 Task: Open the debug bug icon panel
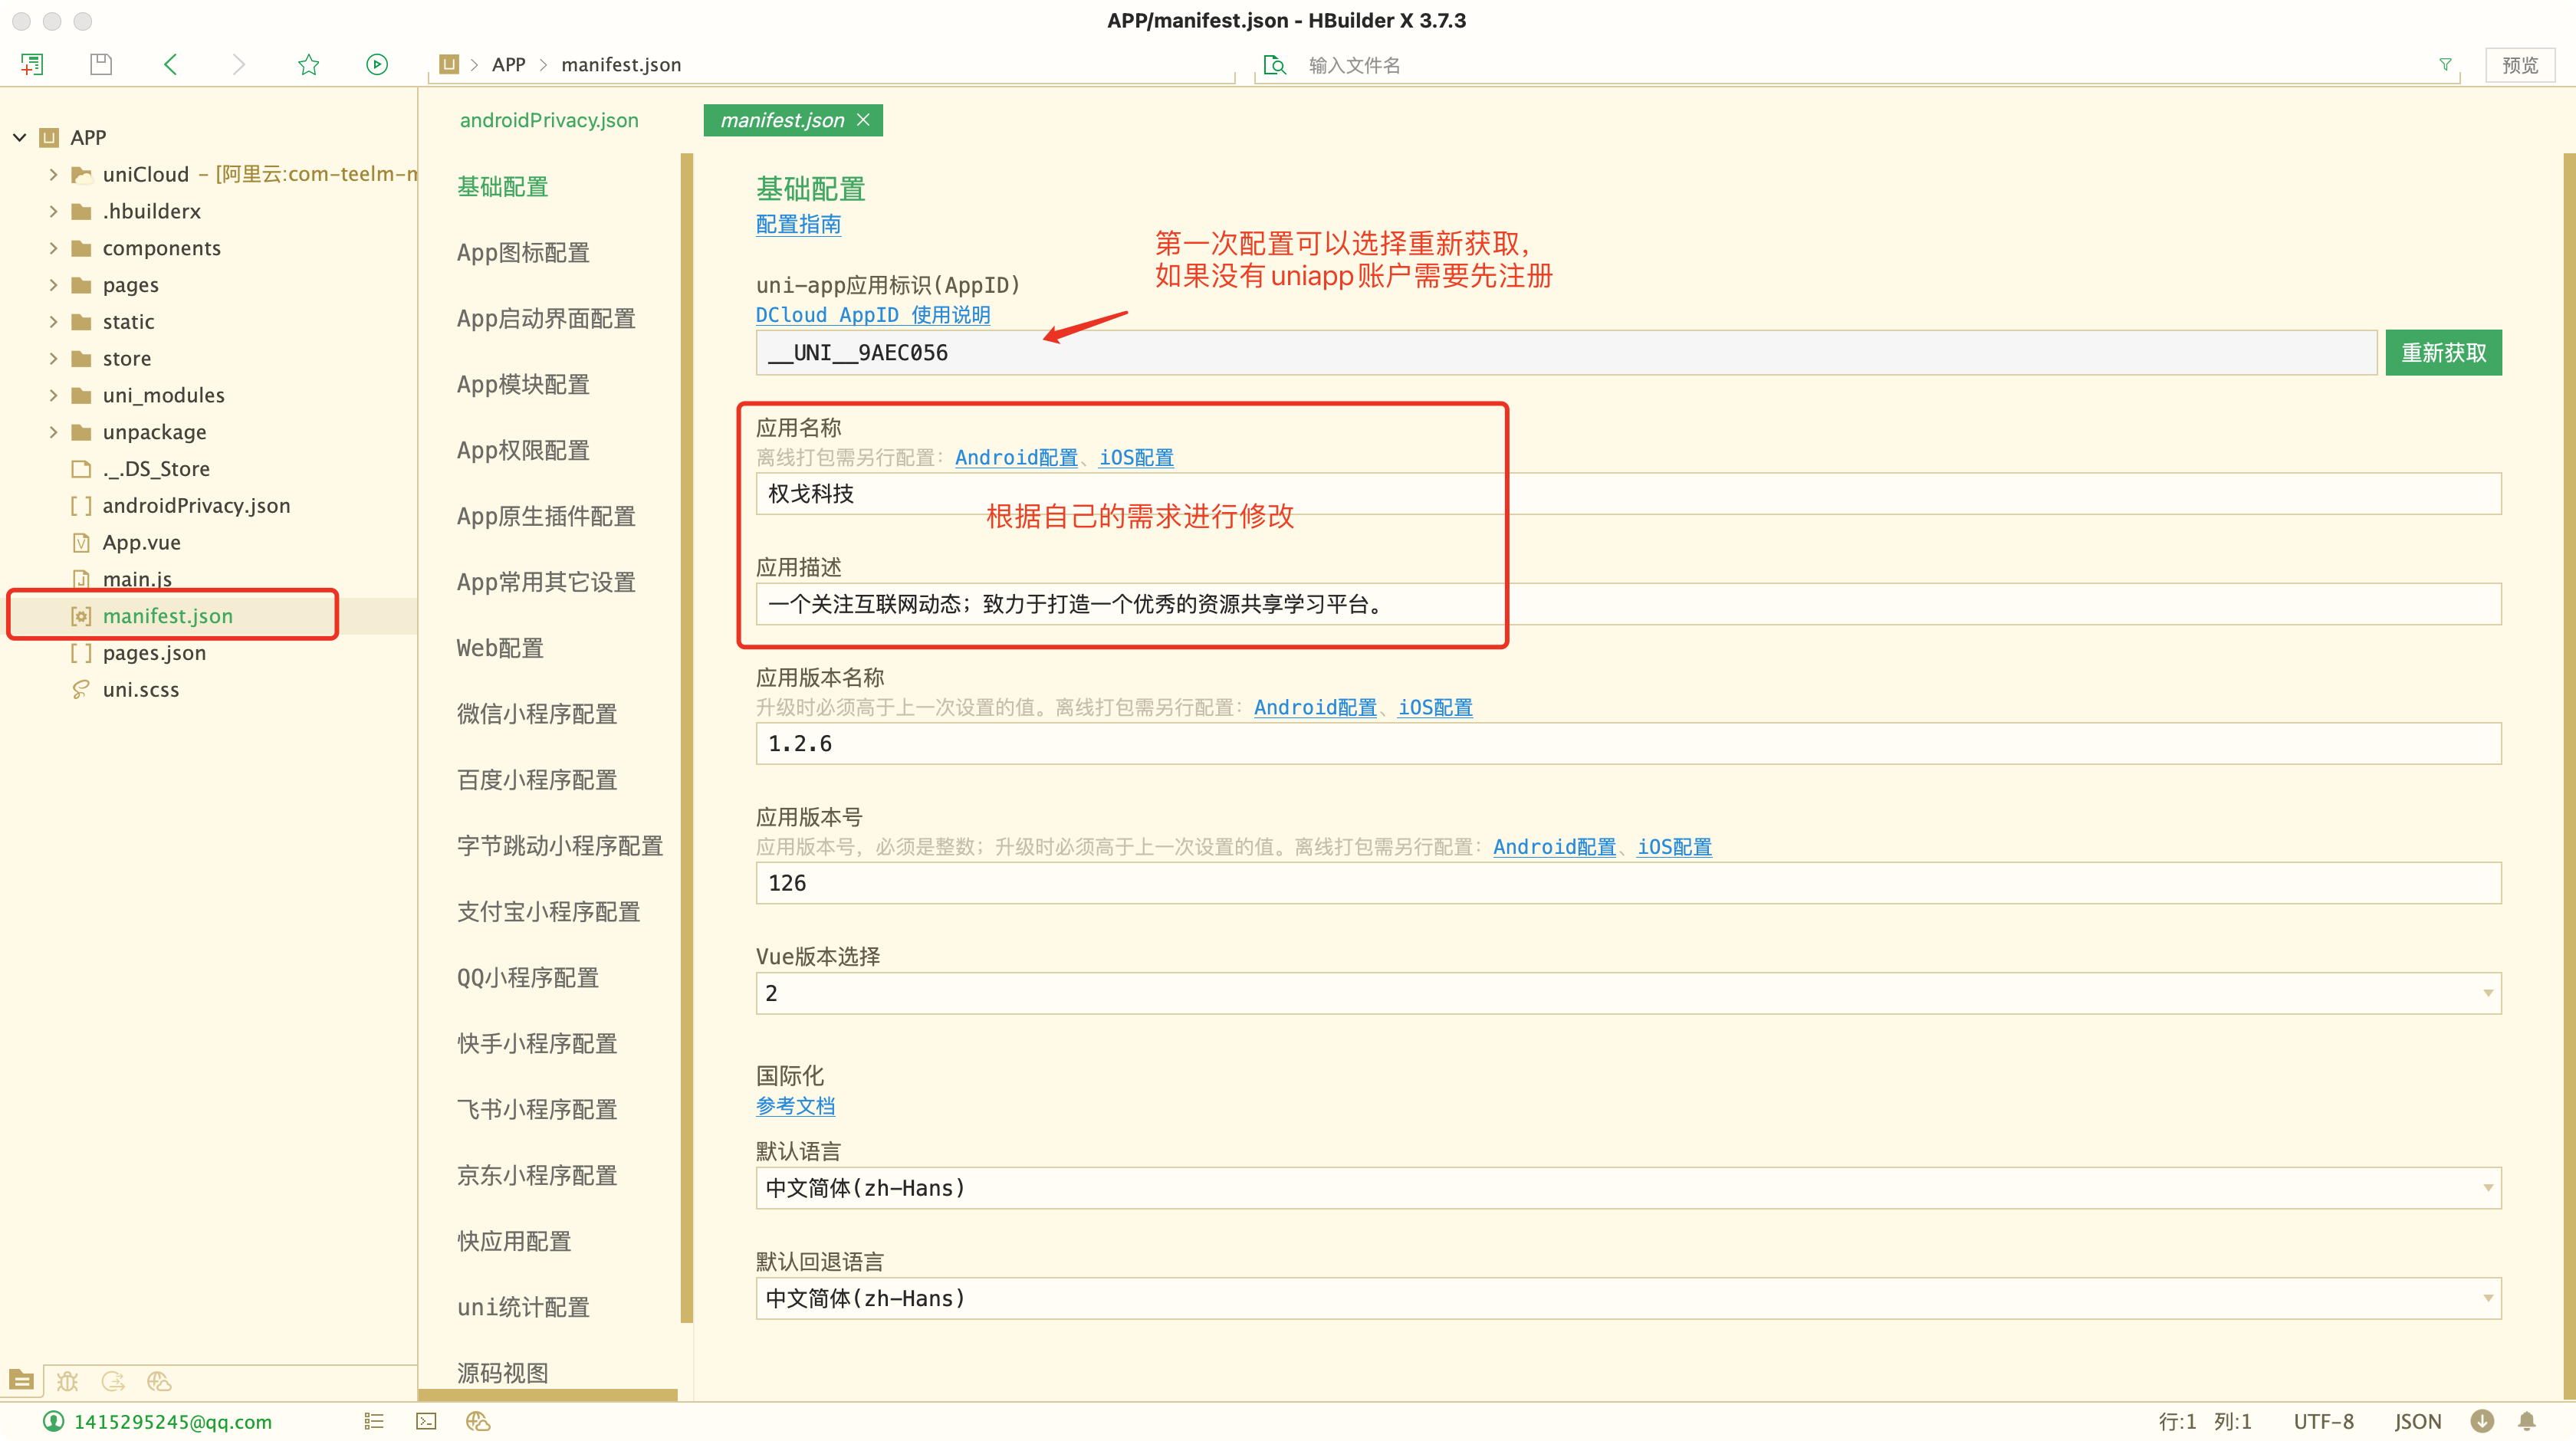click(x=67, y=1381)
